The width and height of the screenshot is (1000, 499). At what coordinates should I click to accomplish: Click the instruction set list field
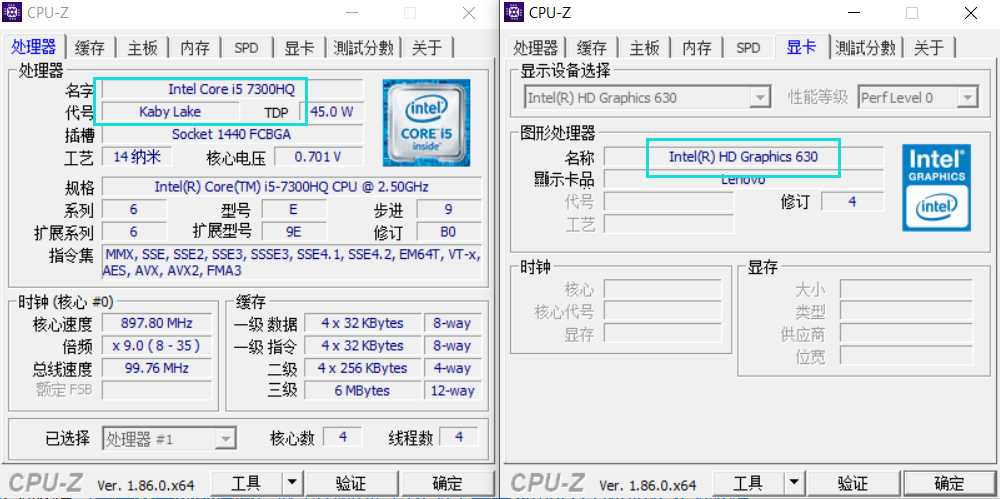click(291, 262)
